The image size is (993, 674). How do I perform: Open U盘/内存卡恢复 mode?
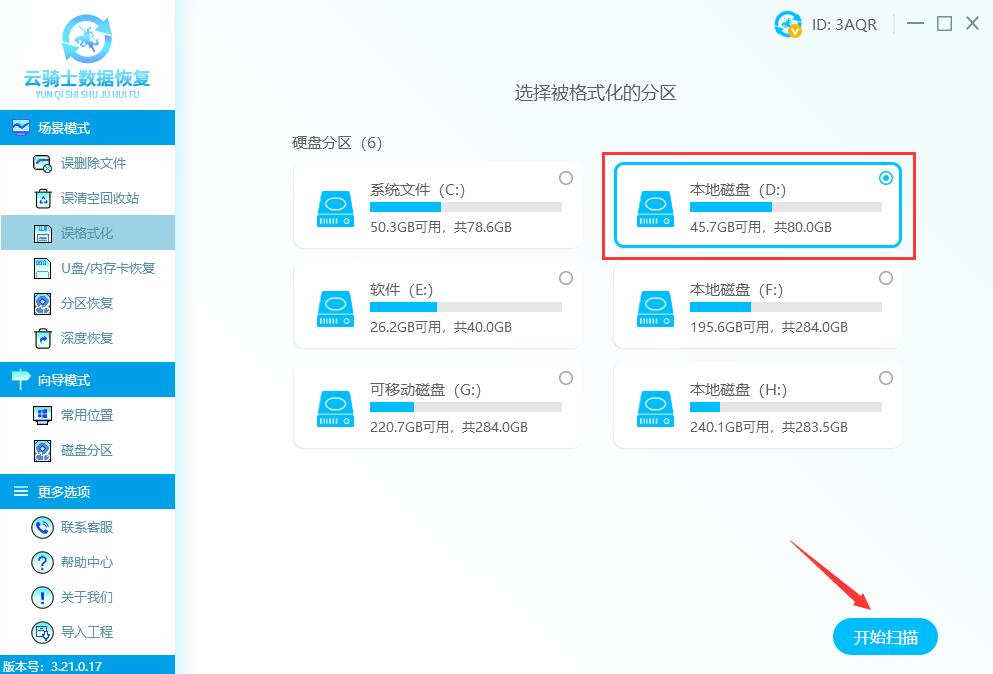(87, 268)
